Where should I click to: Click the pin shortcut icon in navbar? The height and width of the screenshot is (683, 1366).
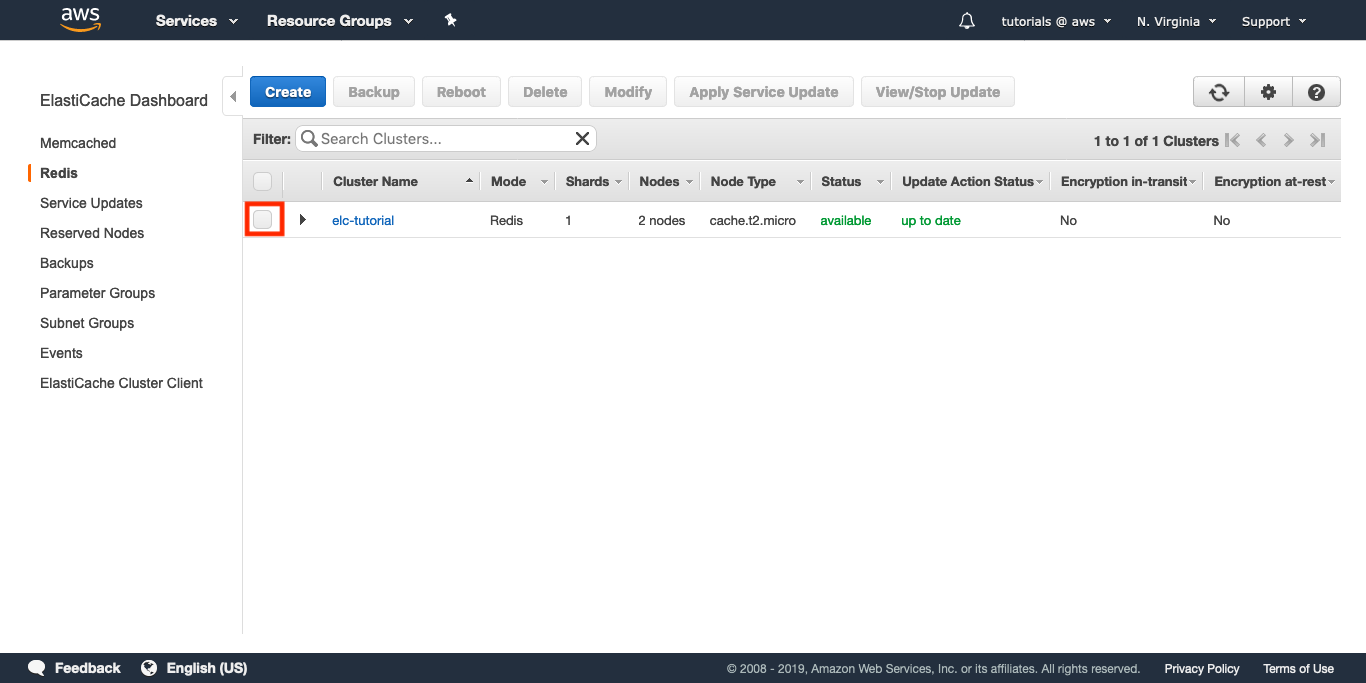point(450,20)
